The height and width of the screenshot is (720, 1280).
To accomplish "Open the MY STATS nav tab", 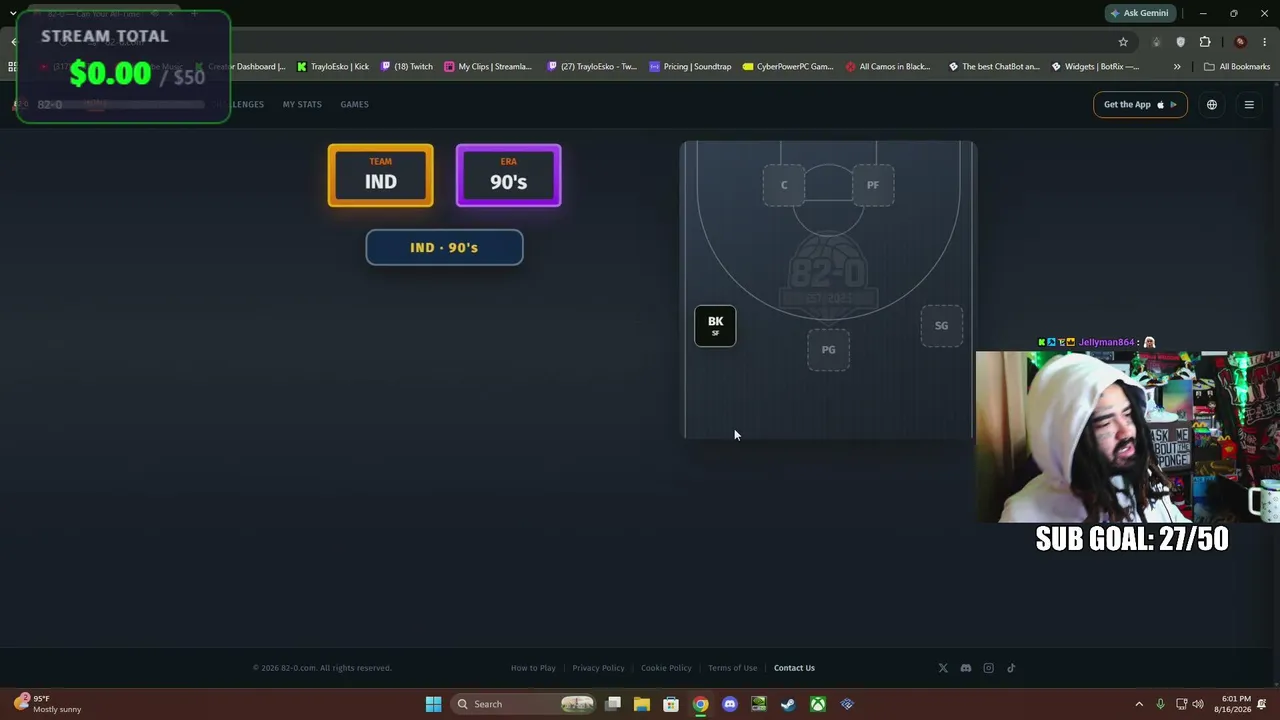I will pos(302,105).
